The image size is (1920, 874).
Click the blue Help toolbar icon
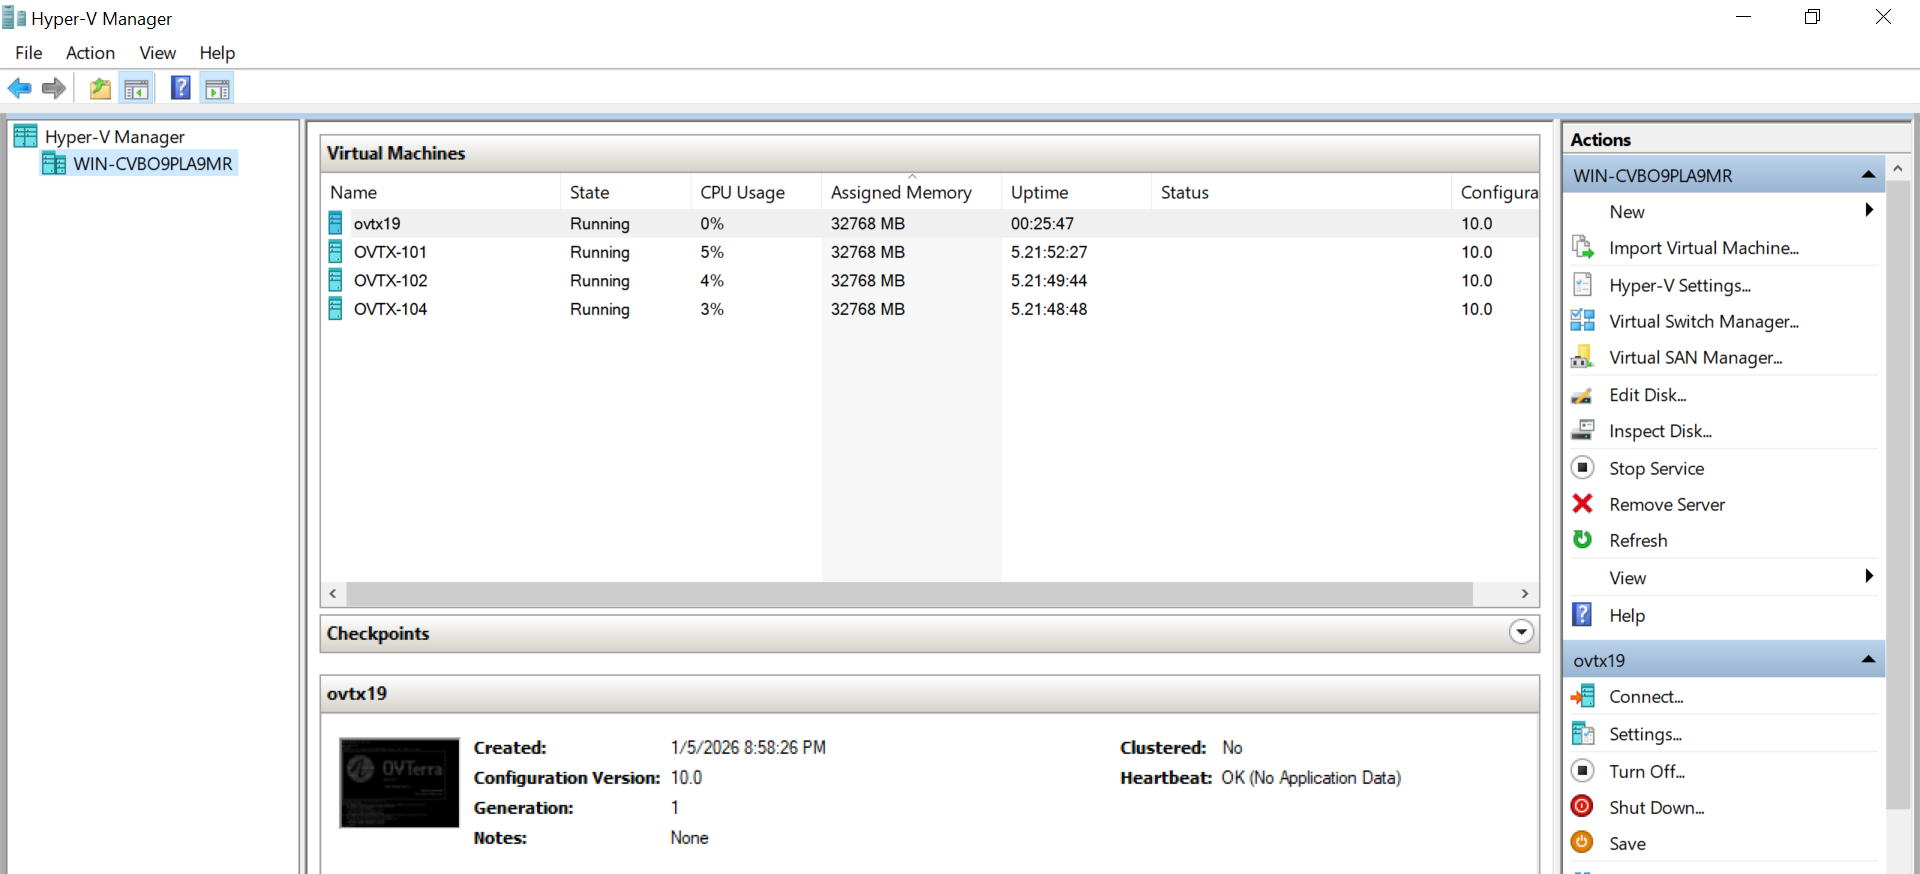coord(181,88)
